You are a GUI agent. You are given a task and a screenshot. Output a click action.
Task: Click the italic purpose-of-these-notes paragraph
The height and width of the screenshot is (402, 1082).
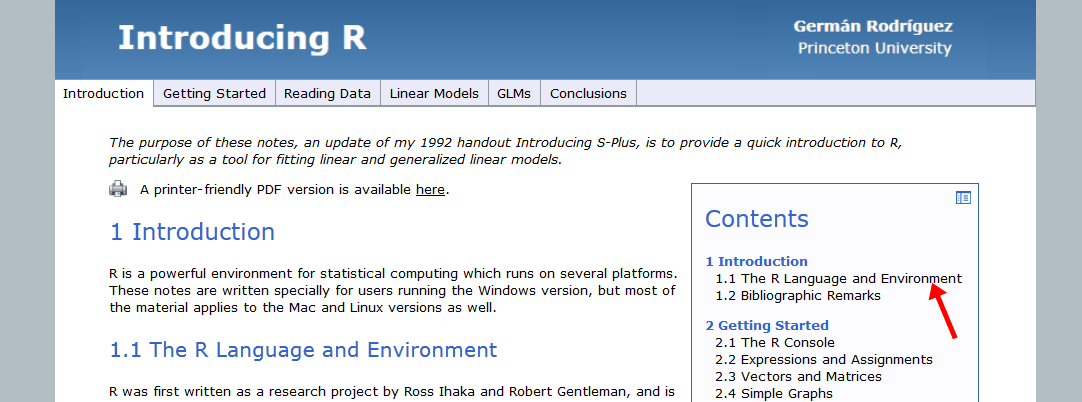click(x=506, y=152)
